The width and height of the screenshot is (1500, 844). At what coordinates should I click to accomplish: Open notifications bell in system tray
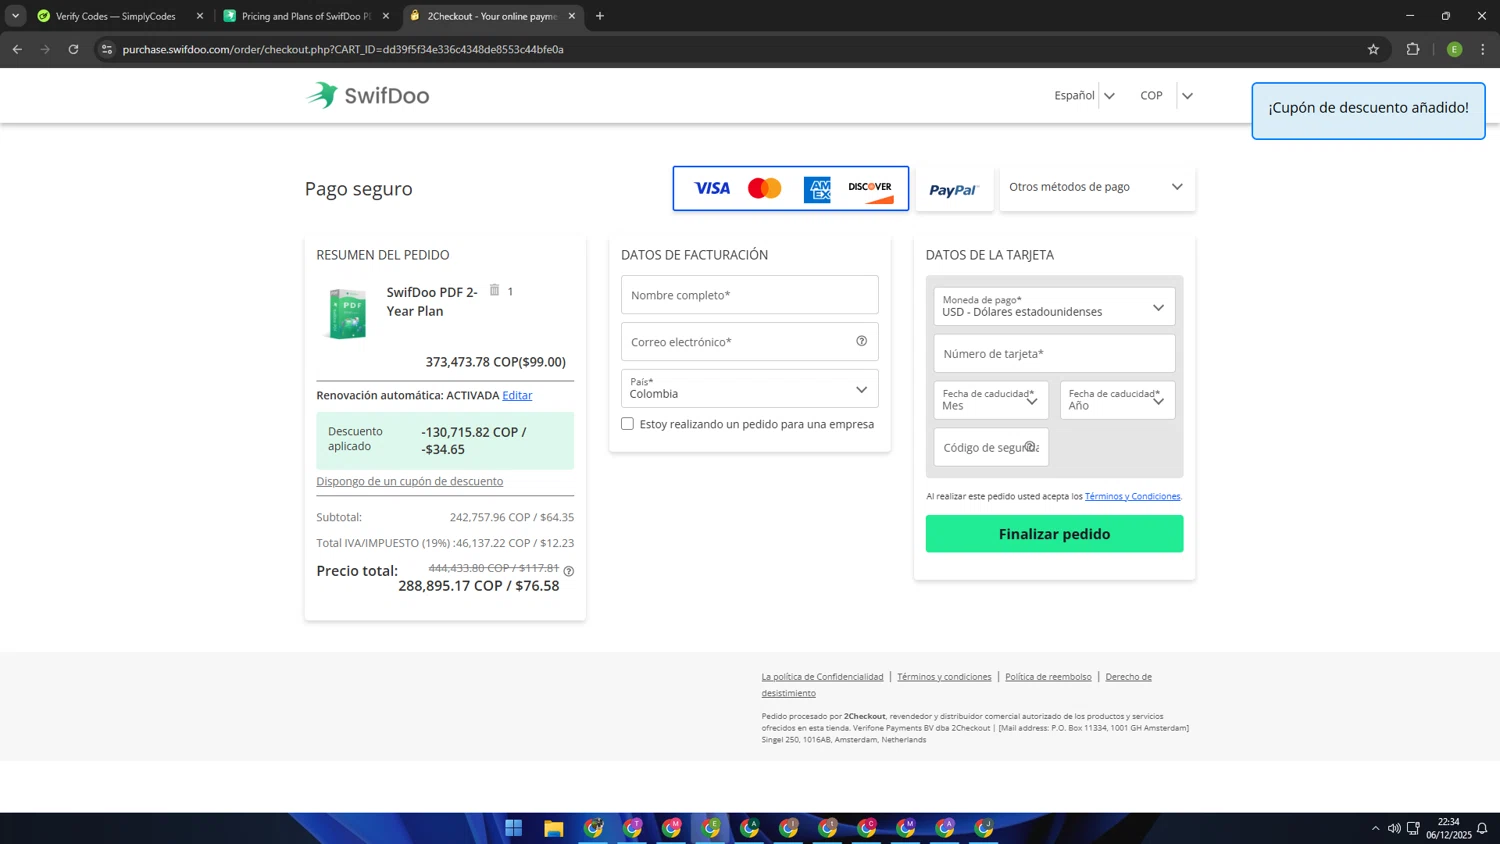tap(1482, 828)
